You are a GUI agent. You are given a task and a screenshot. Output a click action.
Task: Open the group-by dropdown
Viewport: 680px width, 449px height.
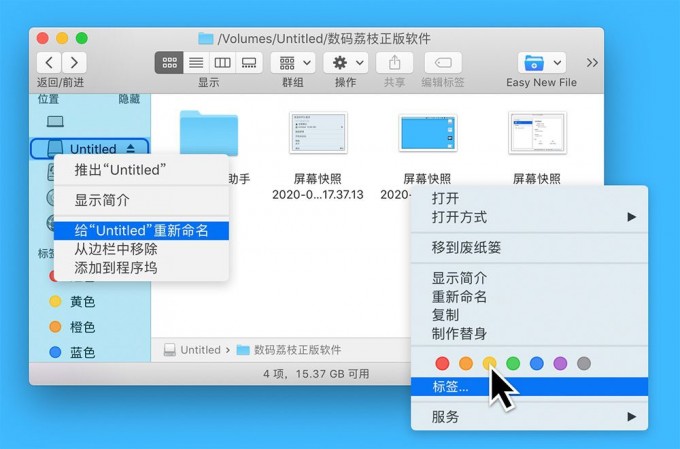tap(293, 63)
